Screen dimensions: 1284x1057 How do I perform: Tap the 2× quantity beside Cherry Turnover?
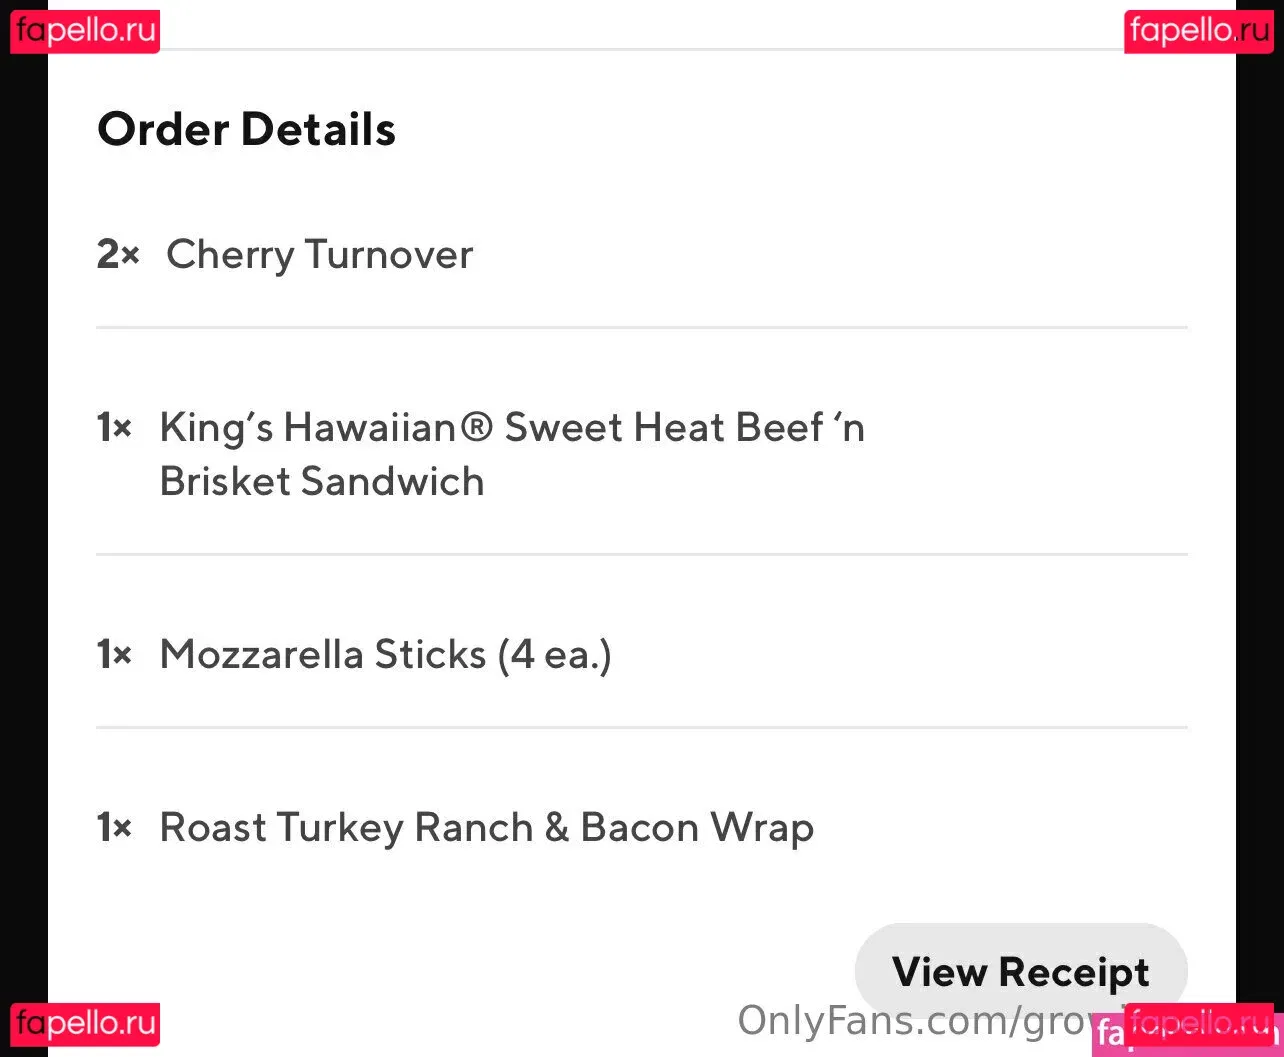117,255
